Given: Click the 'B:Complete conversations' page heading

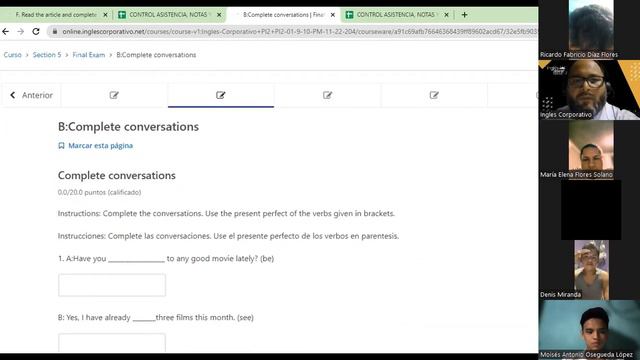Looking at the screenshot, I should pyautogui.click(x=128, y=127).
